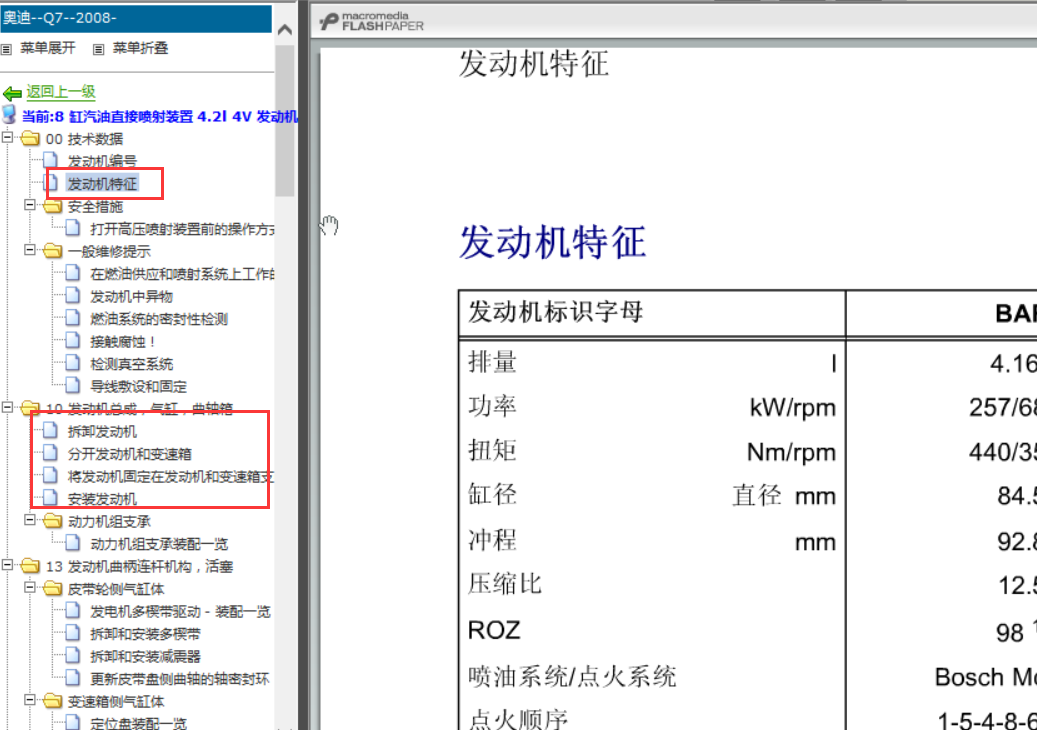Click the 变速箱侧气缸体 folder icon
1037x730 pixels.
tap(52, 700)
